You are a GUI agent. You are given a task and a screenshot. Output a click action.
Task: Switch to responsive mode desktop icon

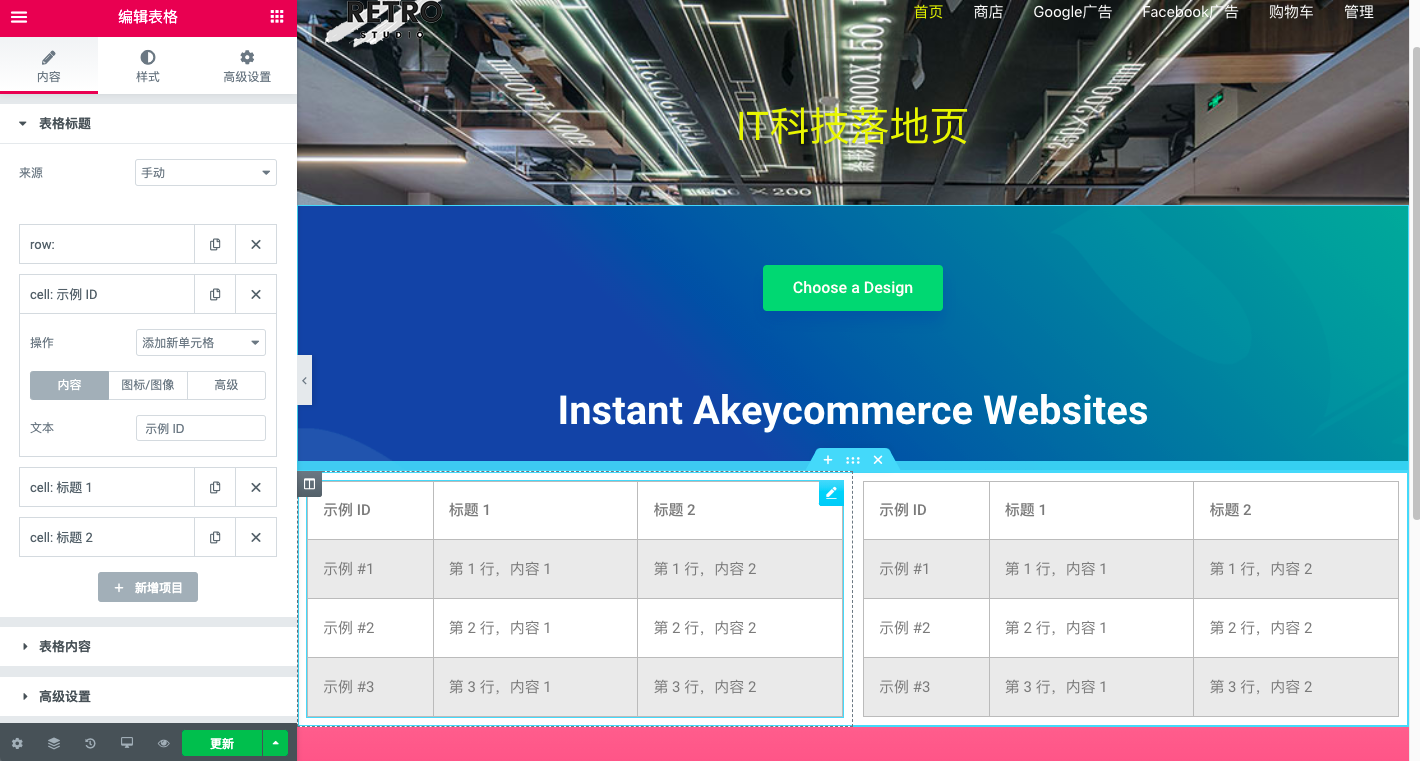click(127, 744)
